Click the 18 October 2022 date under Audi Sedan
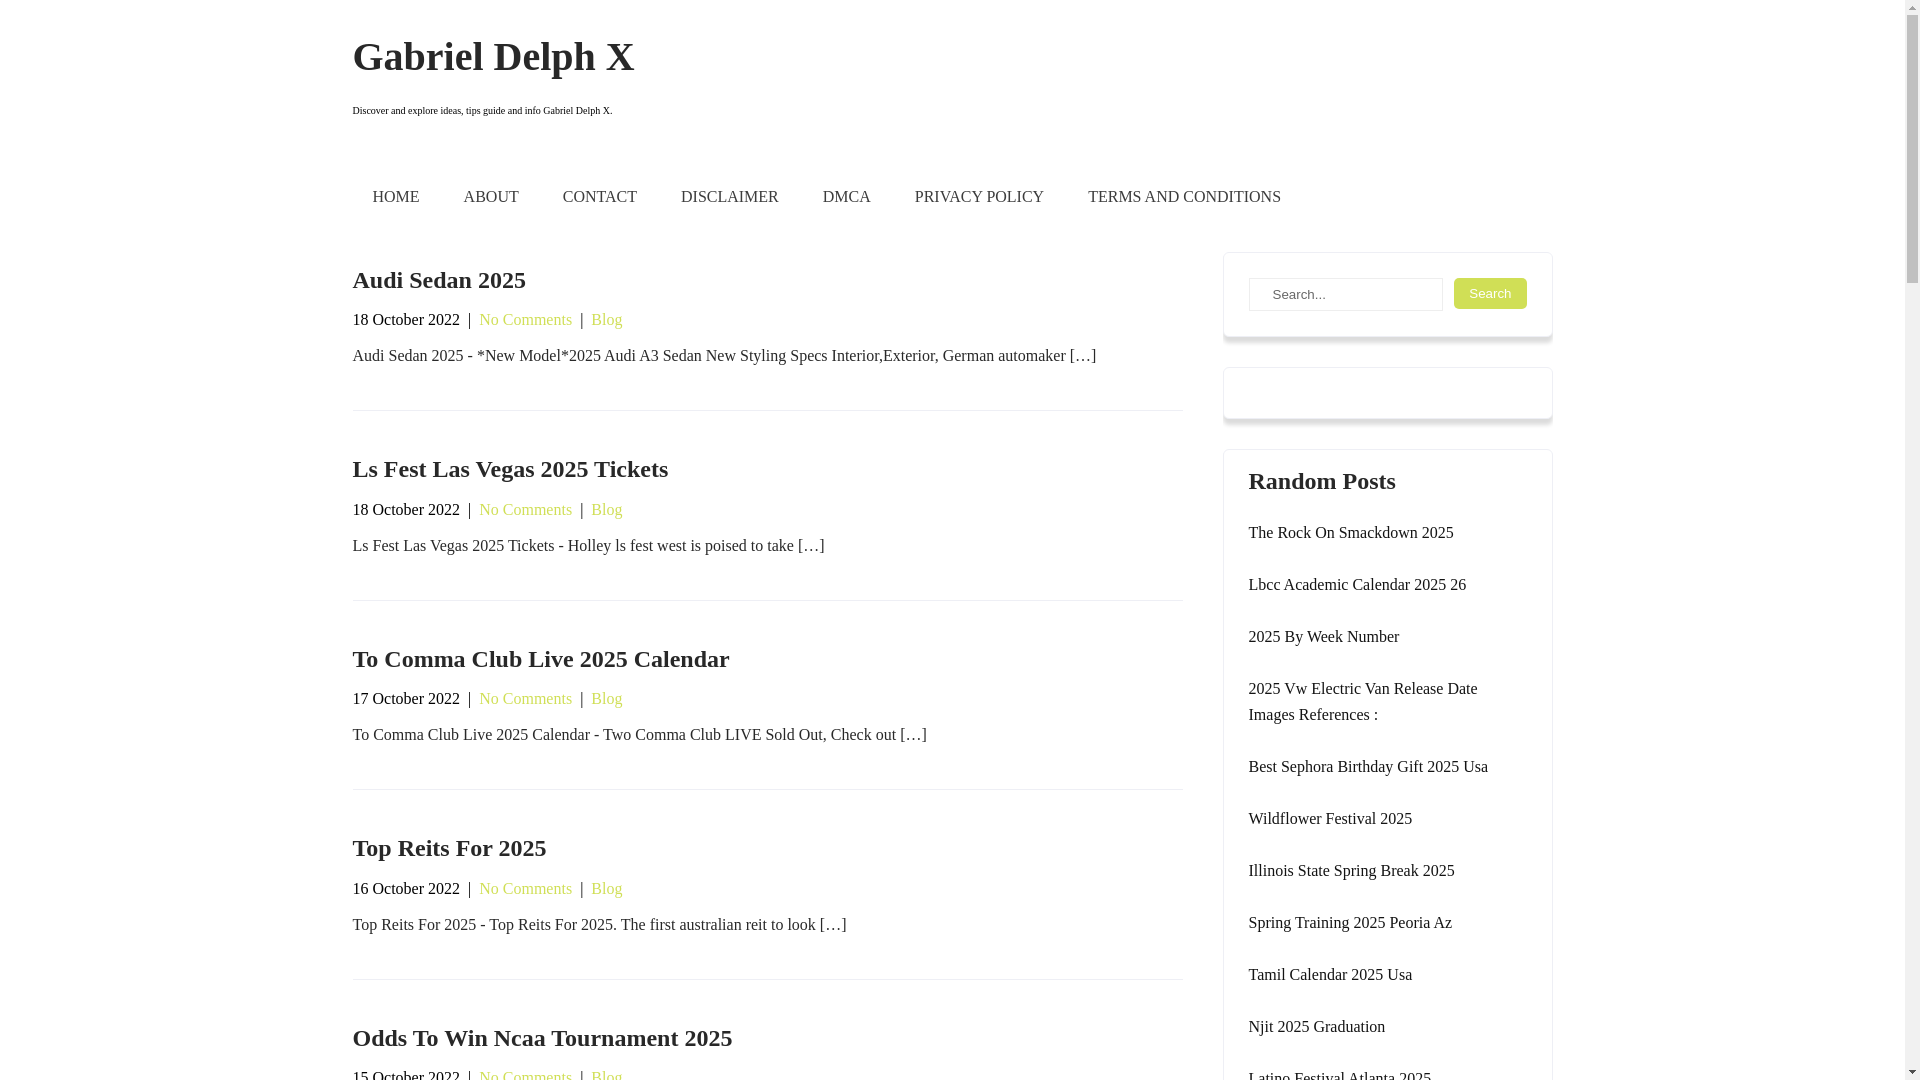The width and height of the screenshot is (1920, 1080). (x=406, y=320)
